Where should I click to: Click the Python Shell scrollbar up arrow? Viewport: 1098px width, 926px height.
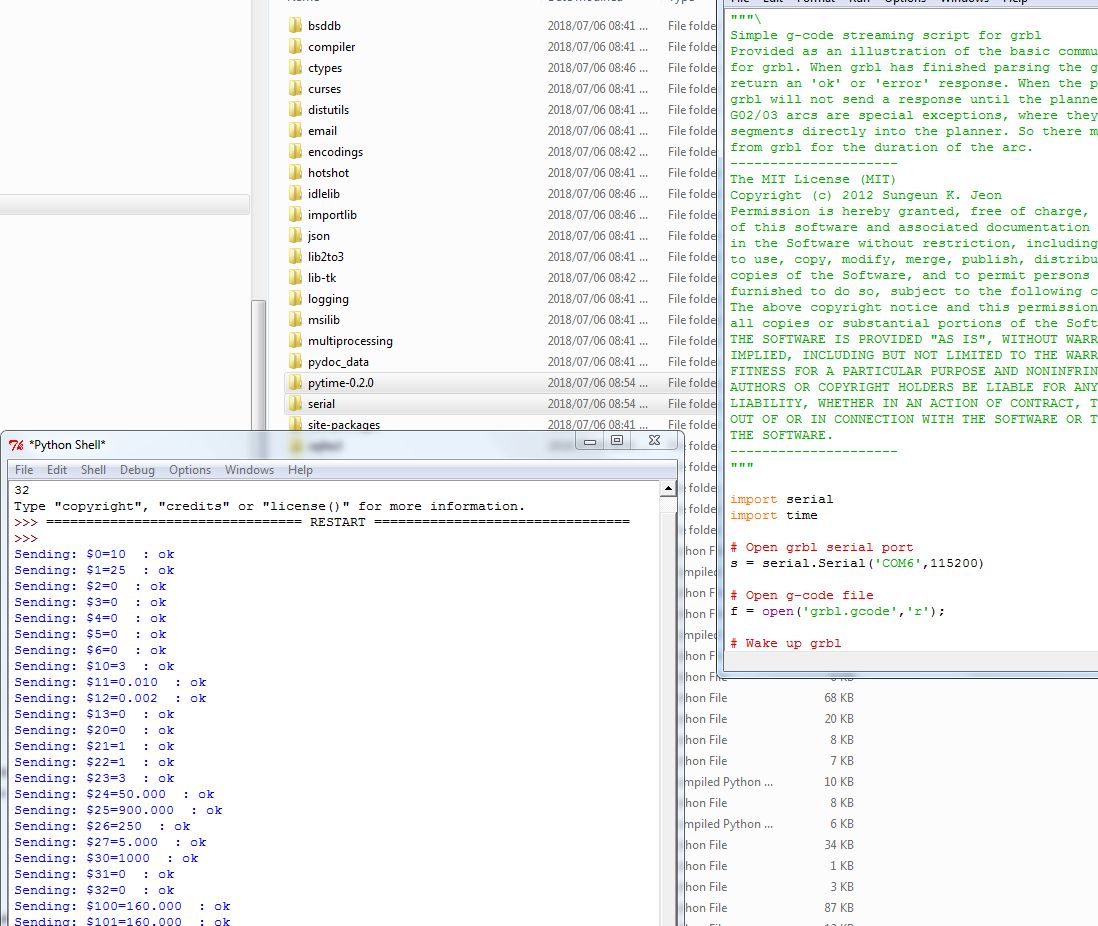click(668, 488)
